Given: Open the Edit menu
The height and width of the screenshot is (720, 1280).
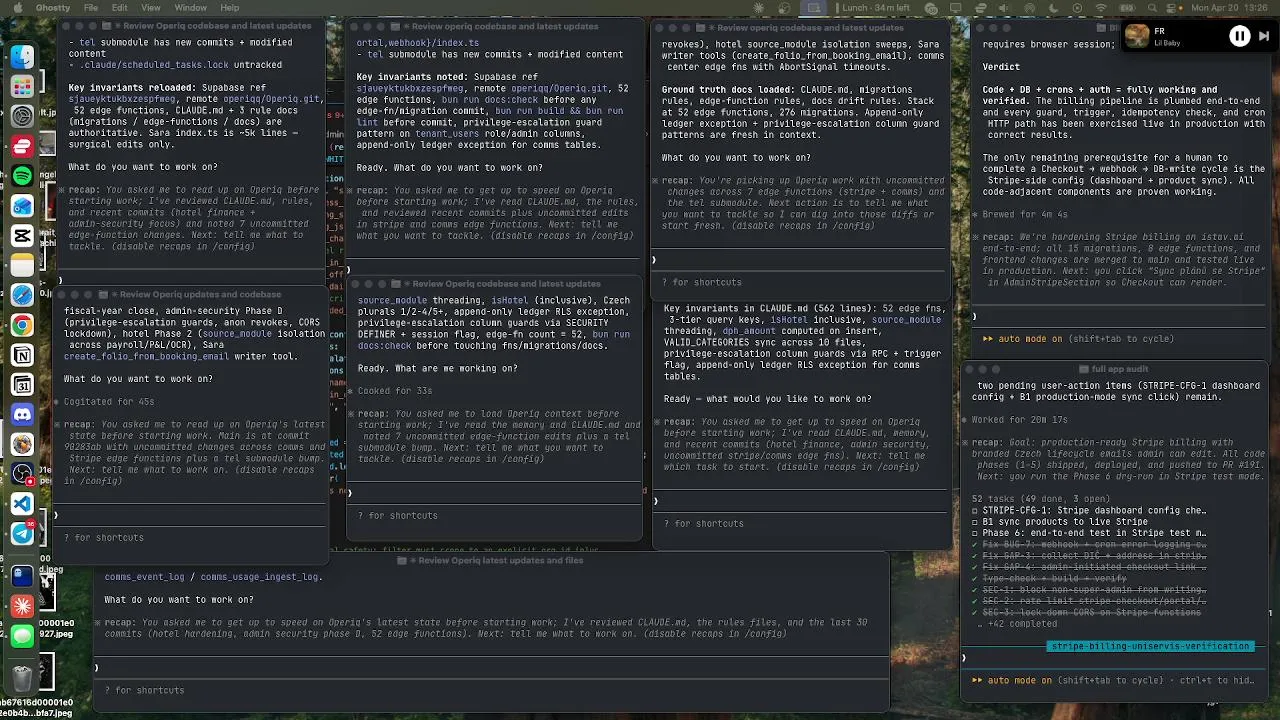Looking at the screenshot, I should [119, 8].
